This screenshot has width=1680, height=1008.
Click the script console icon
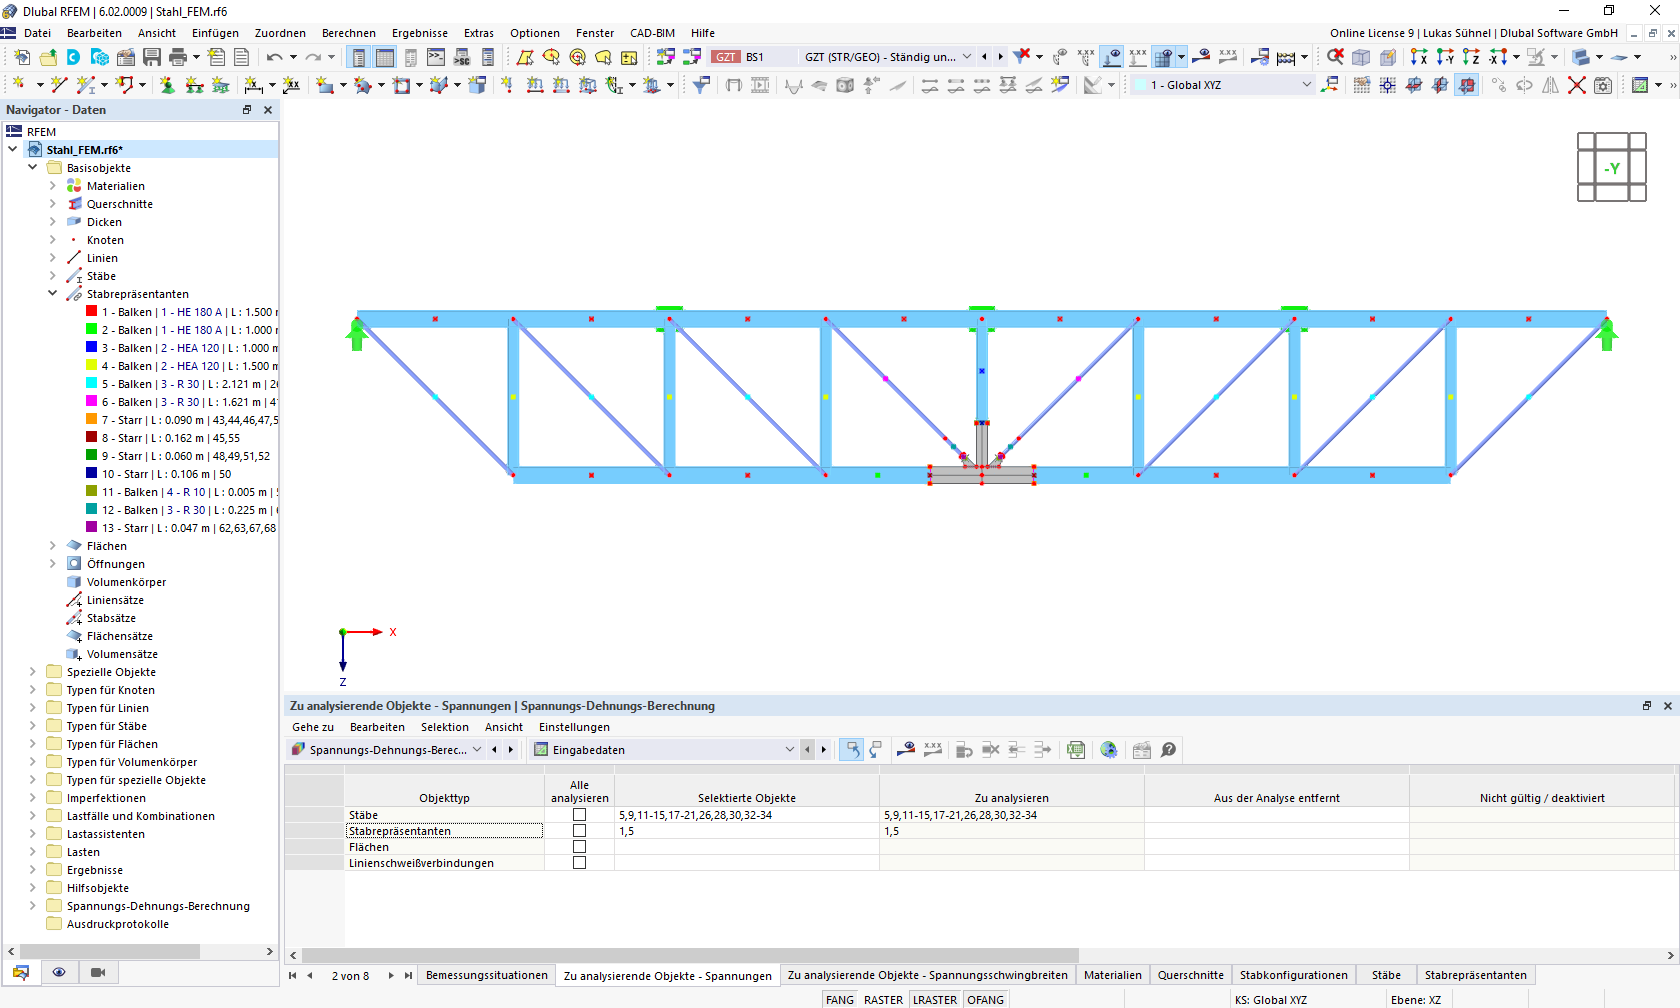tap(436, 57)
